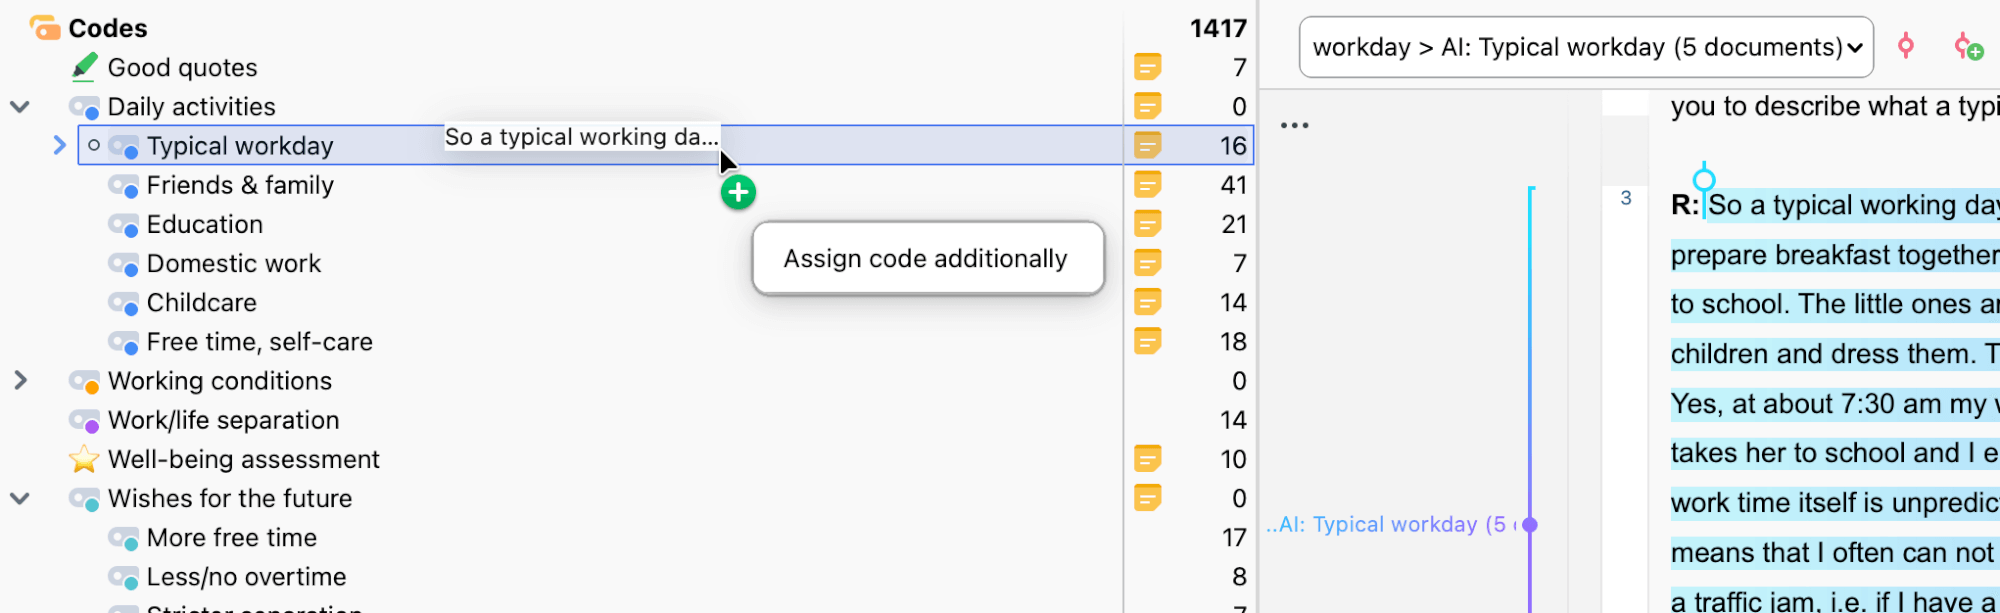
Task: Open memo icon for Good quotes
Action: click(1148, 67)
